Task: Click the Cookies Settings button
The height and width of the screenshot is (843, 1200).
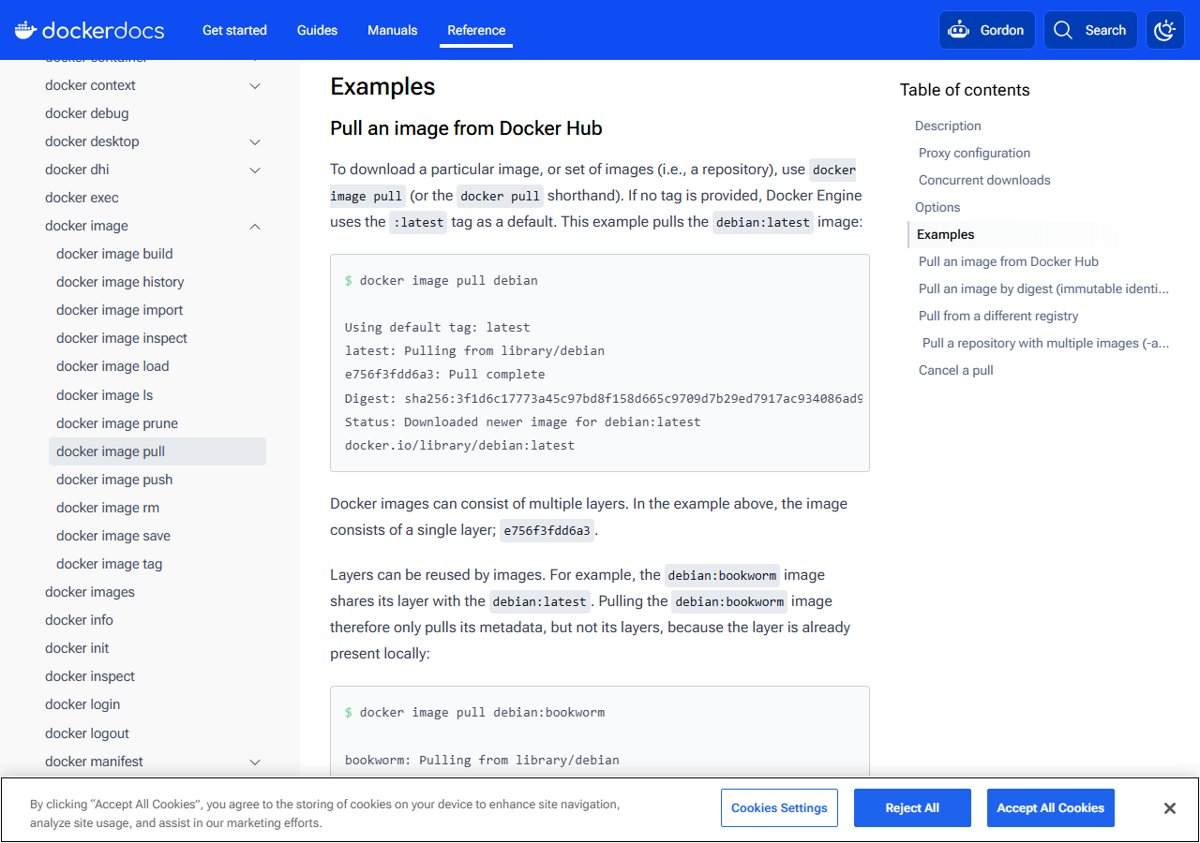Action: (x=779, y=808)
